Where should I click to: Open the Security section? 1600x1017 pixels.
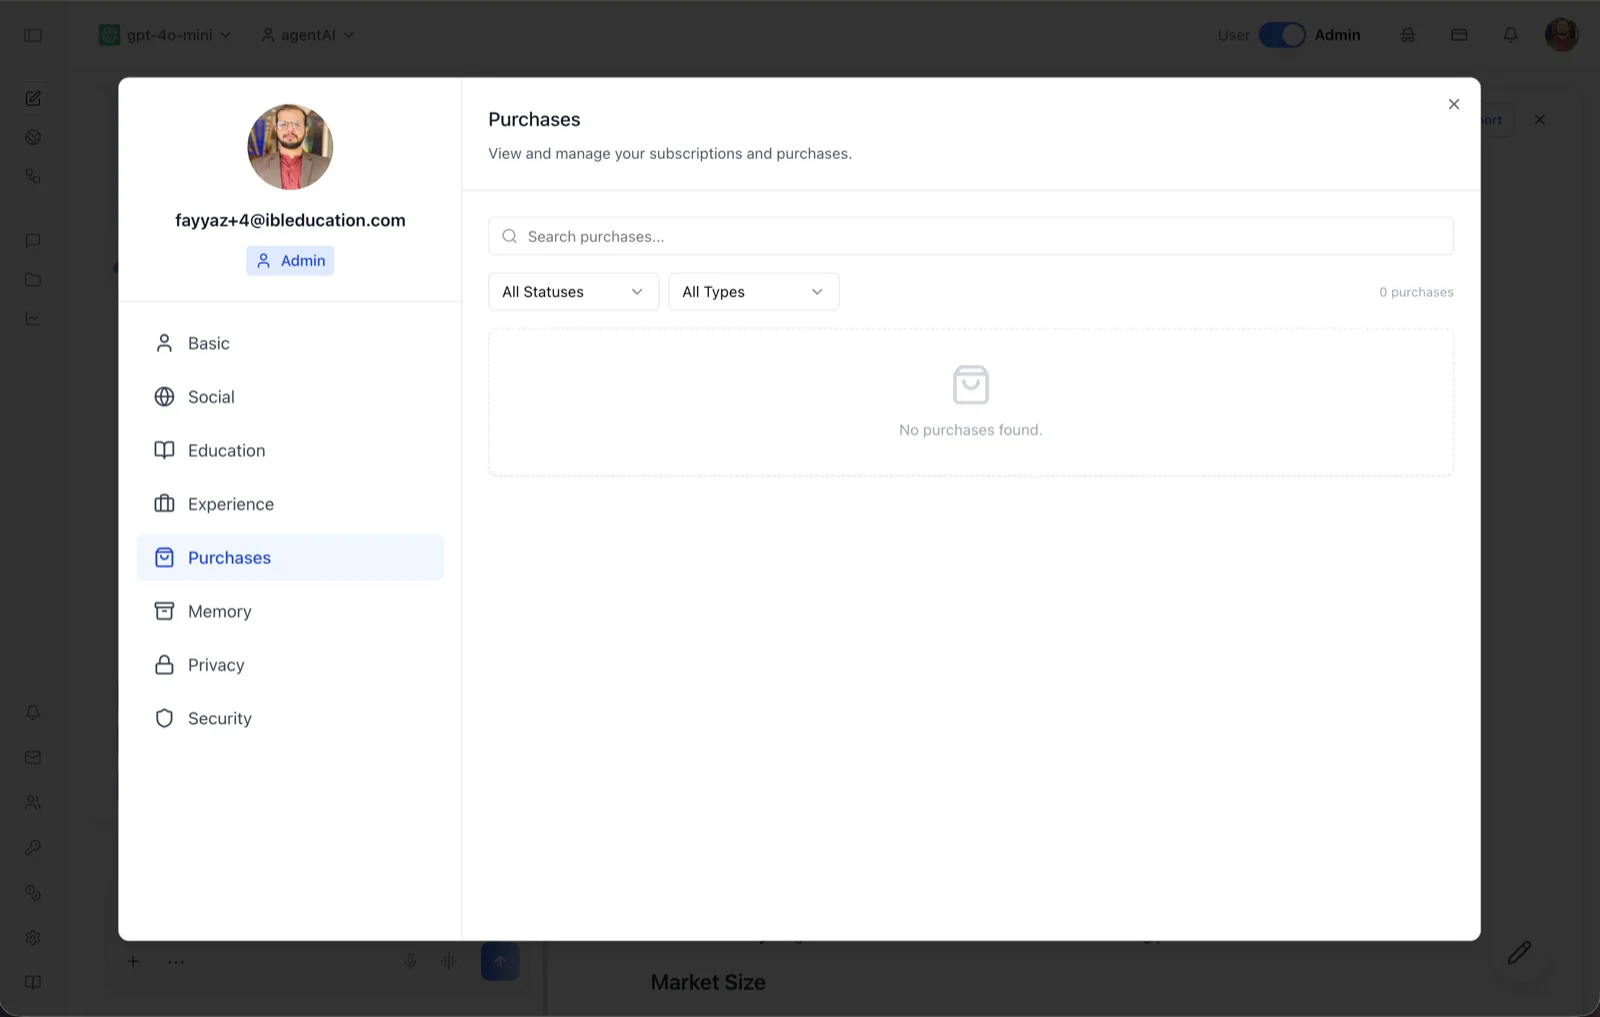click(290, 718)
